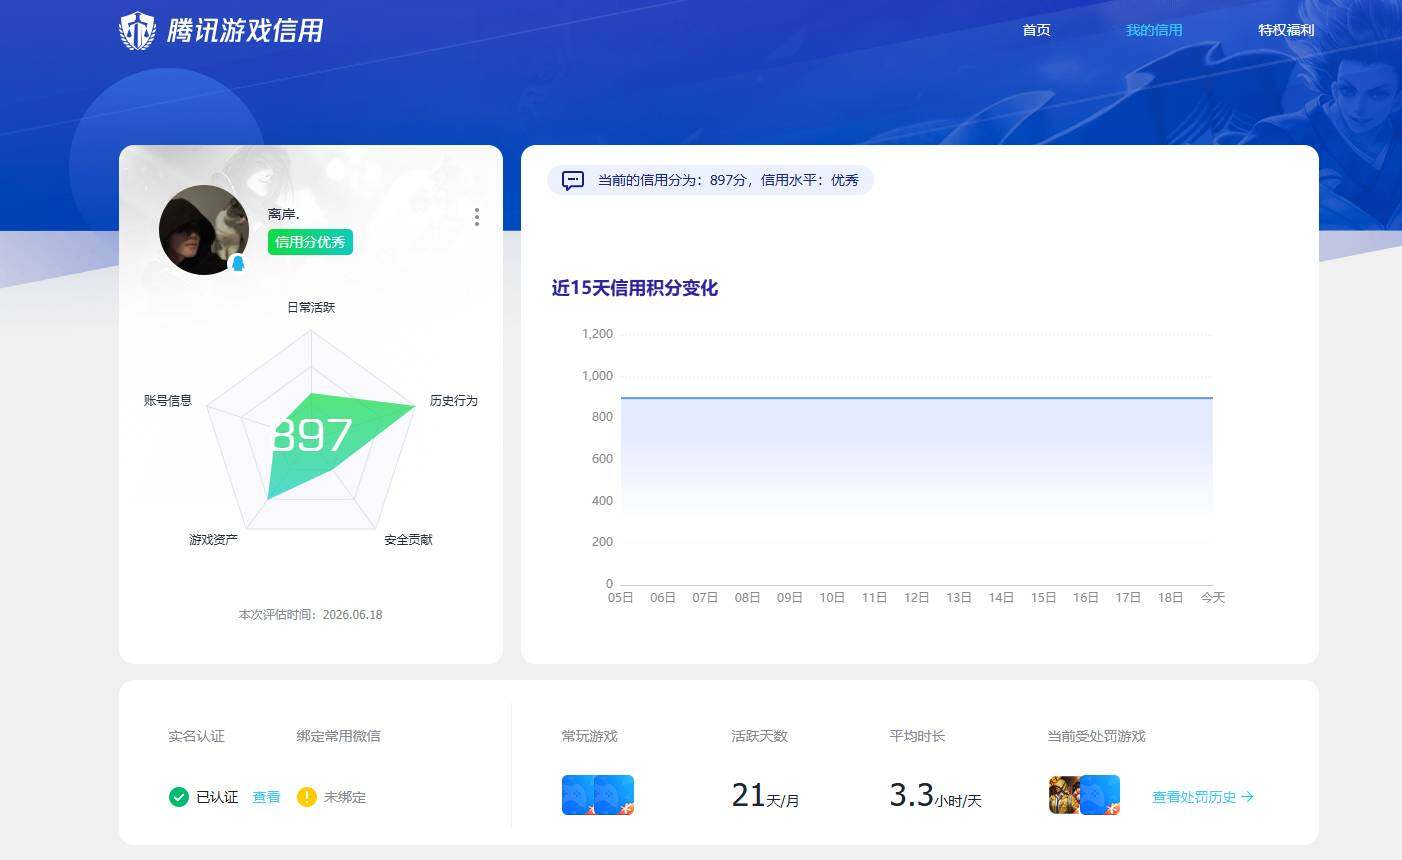This screenshot has width=1402, height=860.
Task: Click the 查看 link beside 已认证
Action: [x=266, y=797]
